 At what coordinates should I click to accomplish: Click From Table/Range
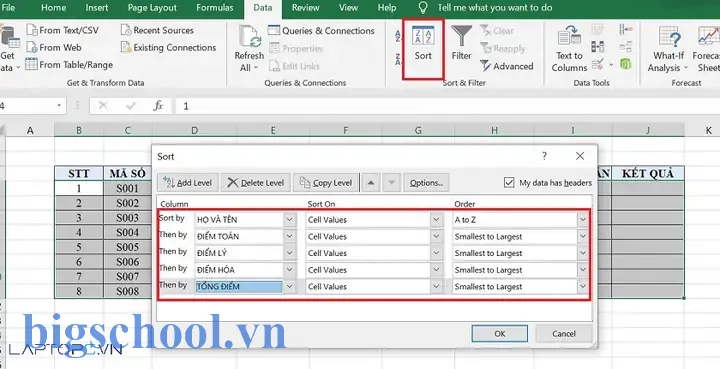coord(69,65)
